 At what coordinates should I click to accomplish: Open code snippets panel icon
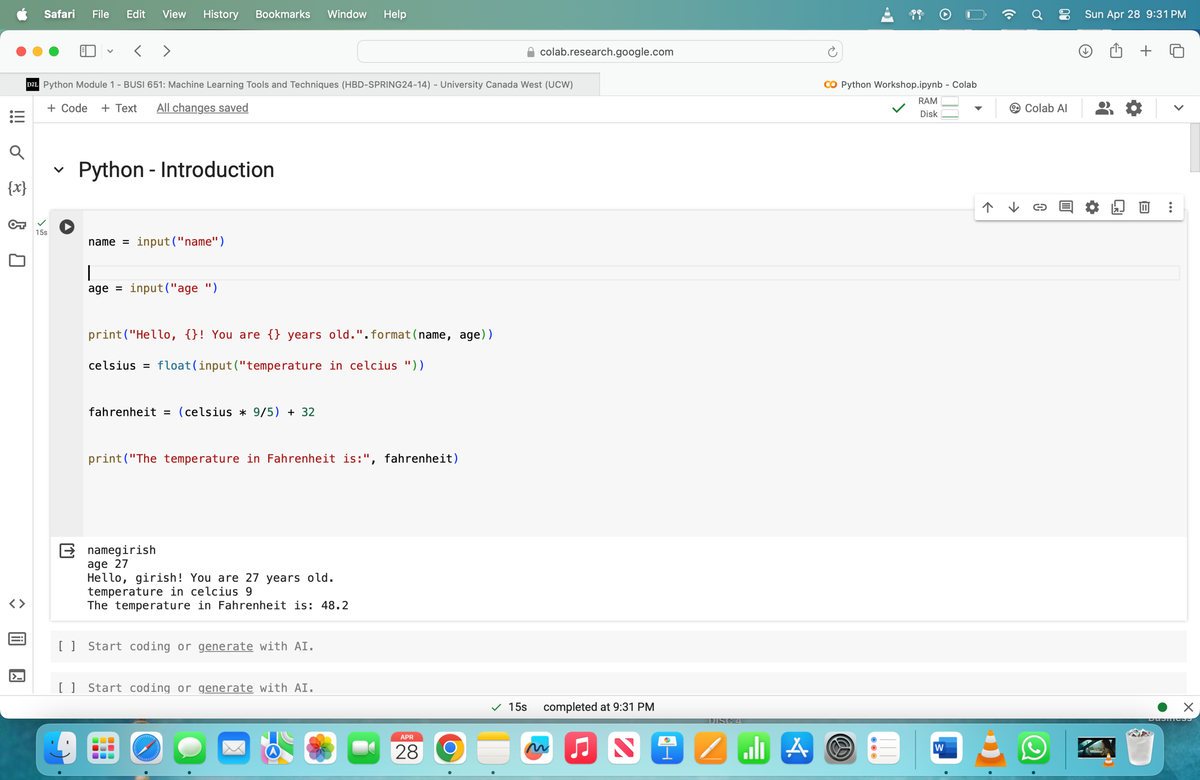coord(15,604)
